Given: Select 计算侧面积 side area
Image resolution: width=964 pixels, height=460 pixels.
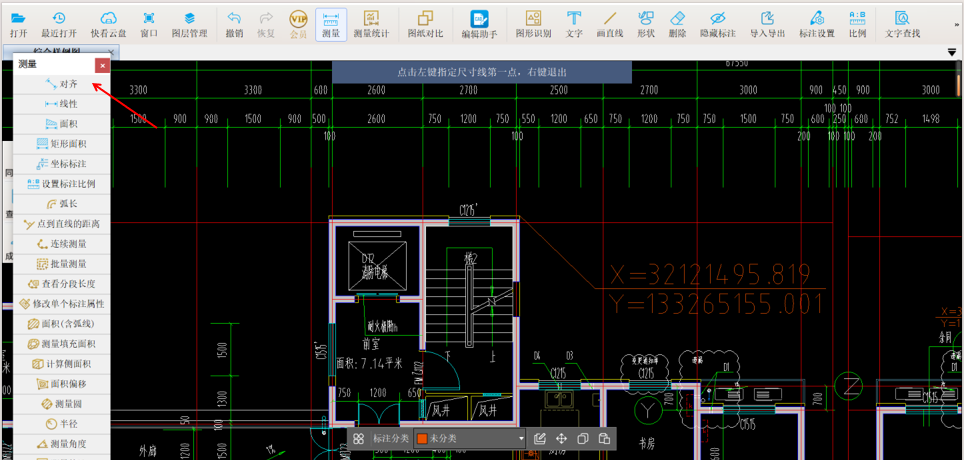Looking at the screenshot, I should 61,363.
